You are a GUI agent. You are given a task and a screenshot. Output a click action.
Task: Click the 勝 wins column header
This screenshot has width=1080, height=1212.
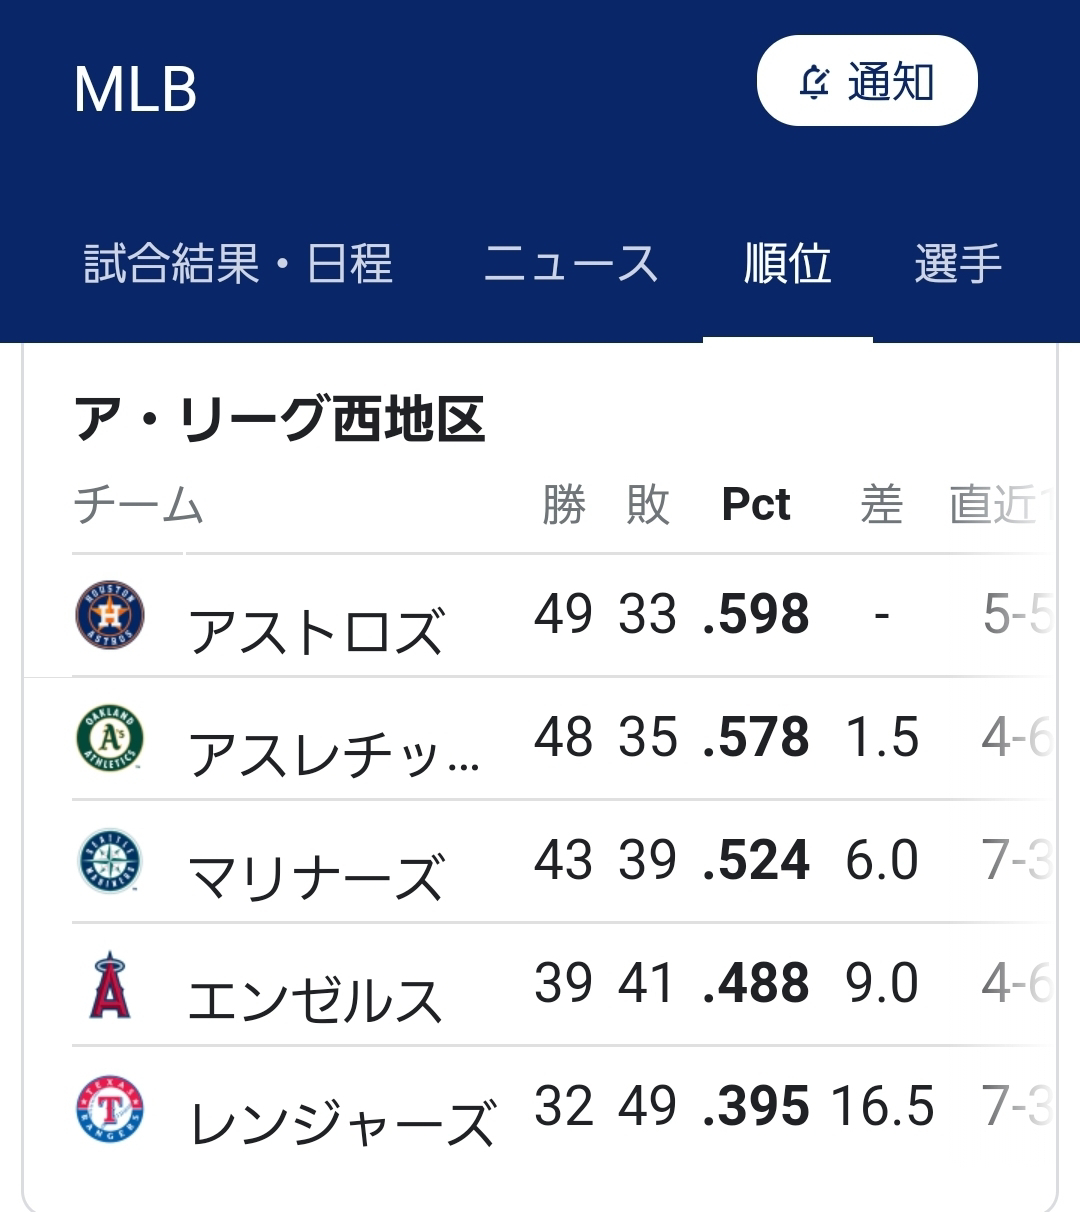[564, 504]
